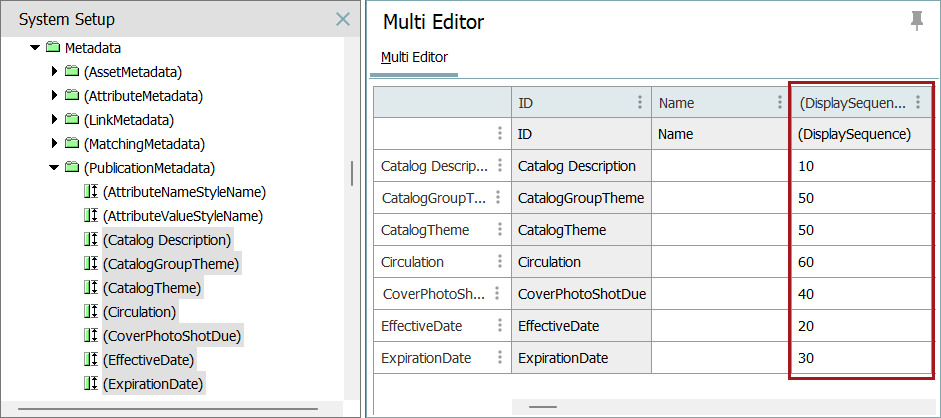Screen dimensions: 941x418
Task: Click the attribute icon beside Circulation in tree
Action: pos(90,312)
